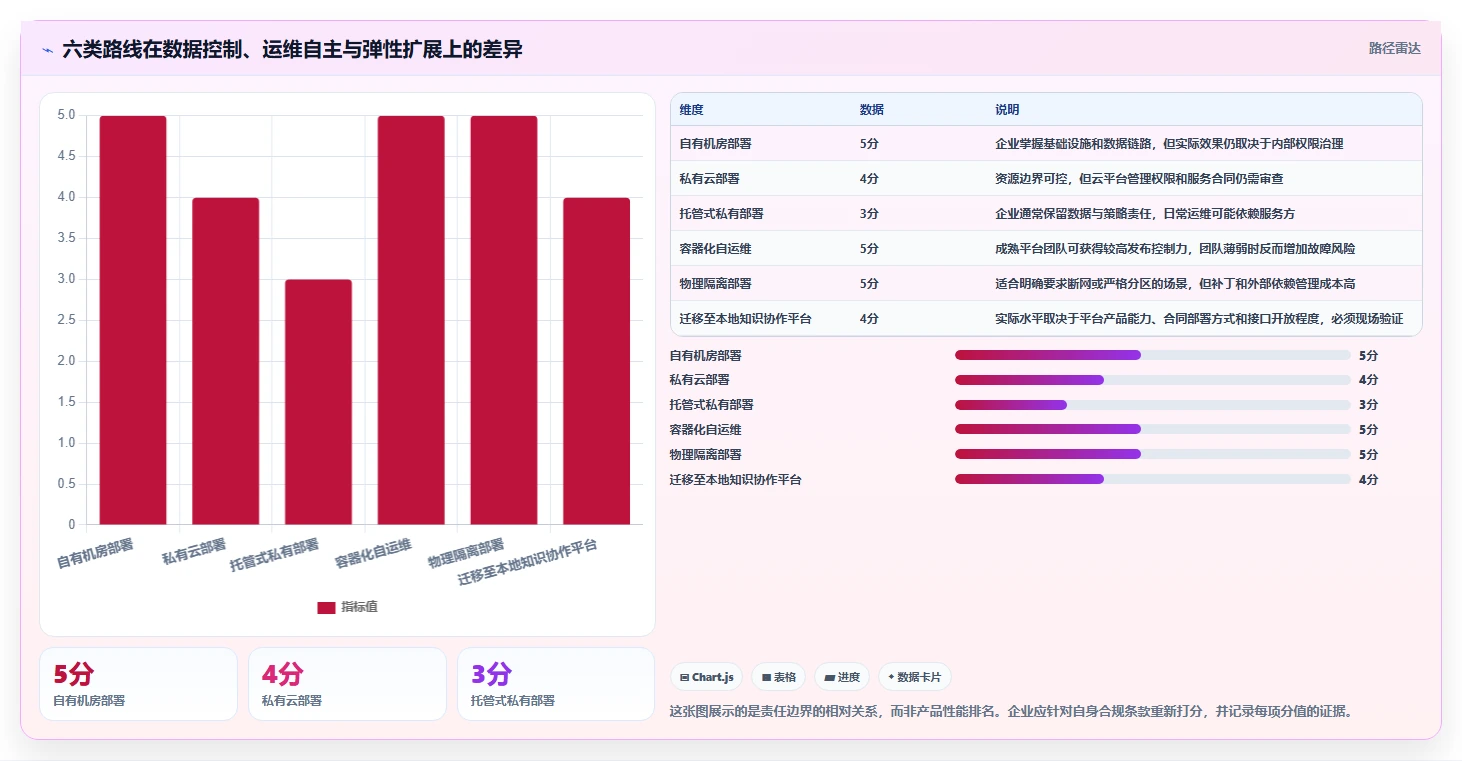Click the description starting 资源边界可控
This screenshot has height=761, width=1462.
[1139, 179]
